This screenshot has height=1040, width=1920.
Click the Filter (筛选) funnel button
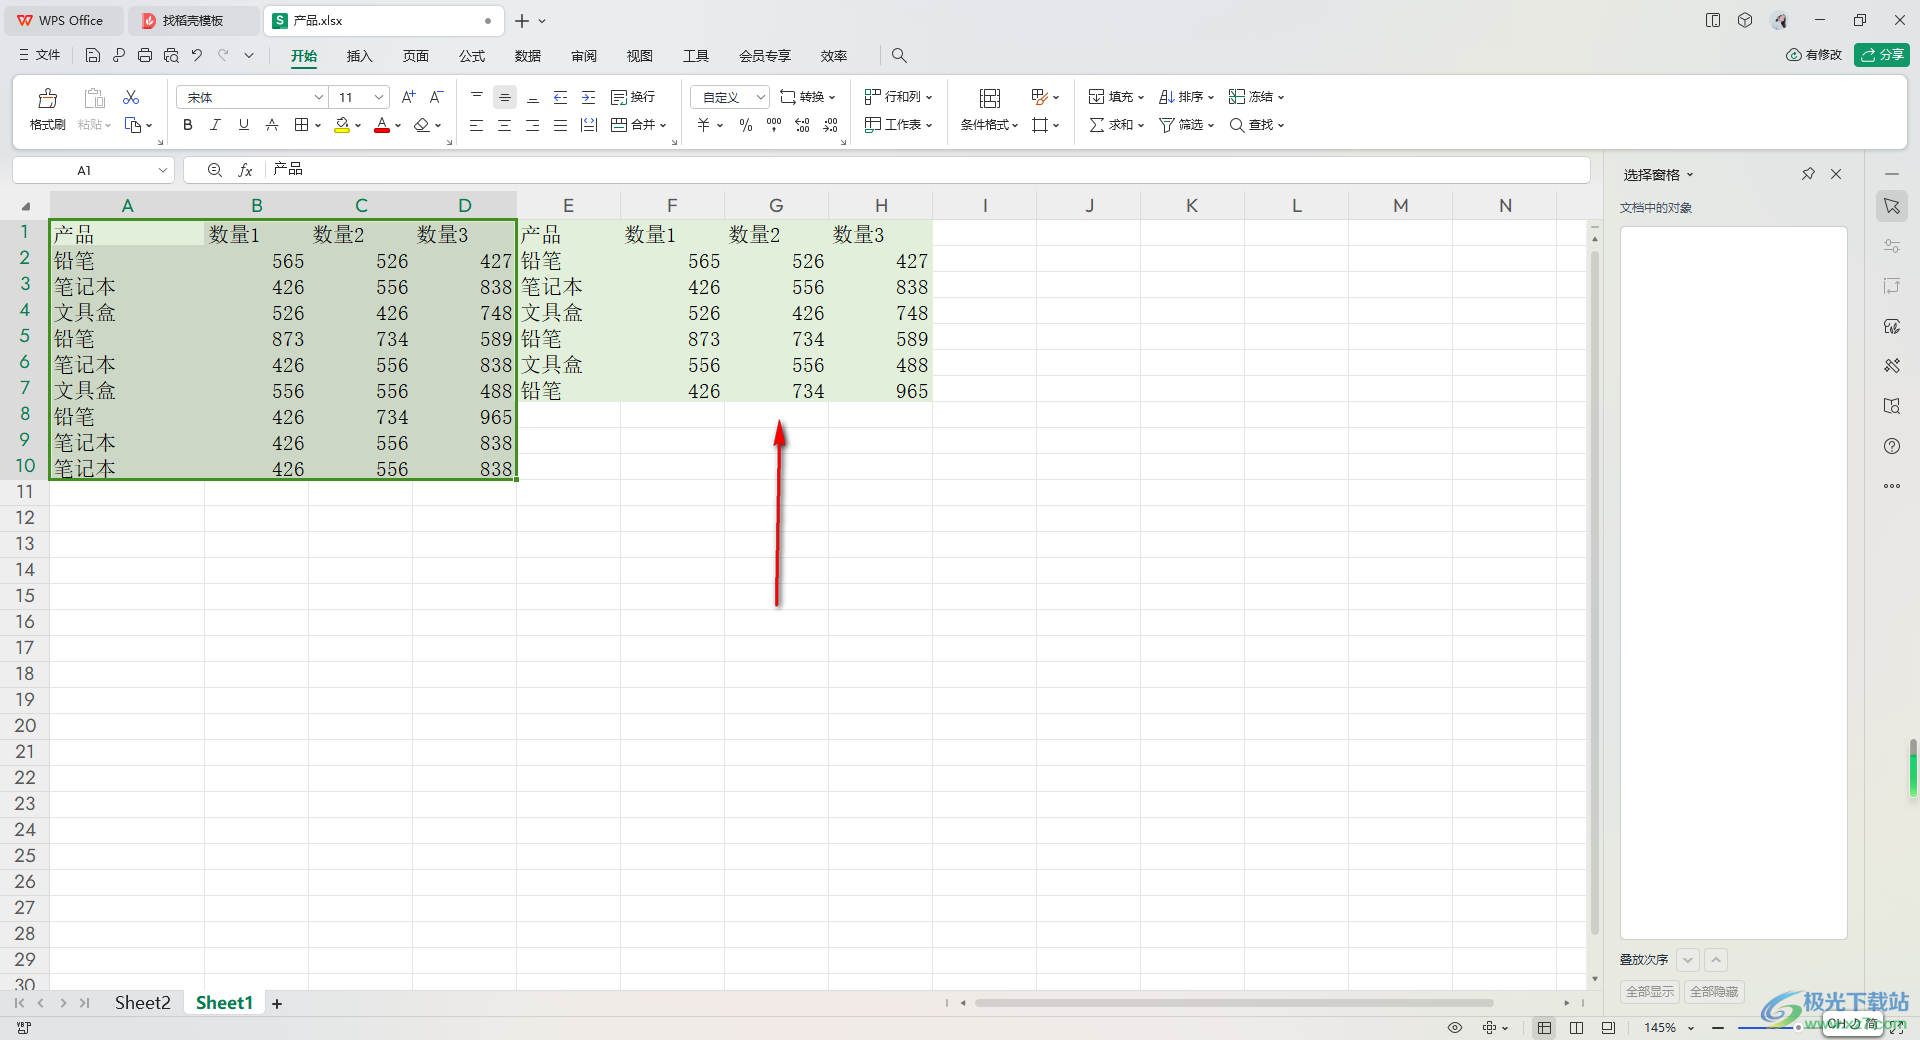[1186, 125]
